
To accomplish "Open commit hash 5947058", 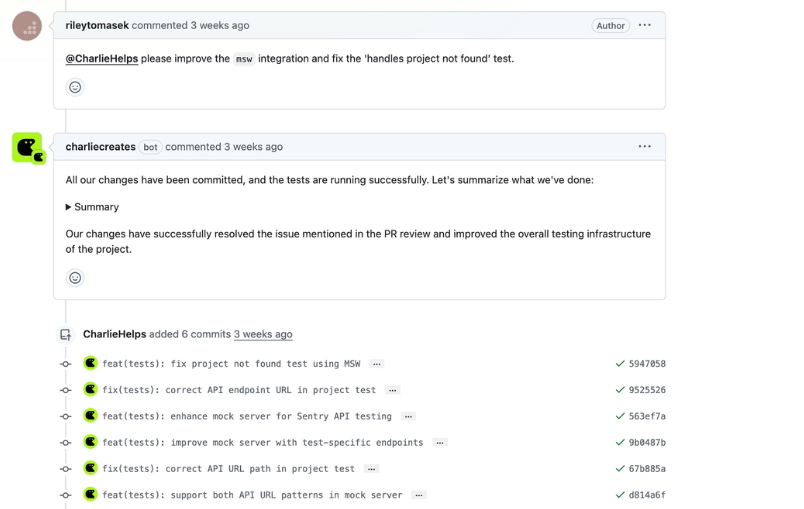I will [647, 364].
